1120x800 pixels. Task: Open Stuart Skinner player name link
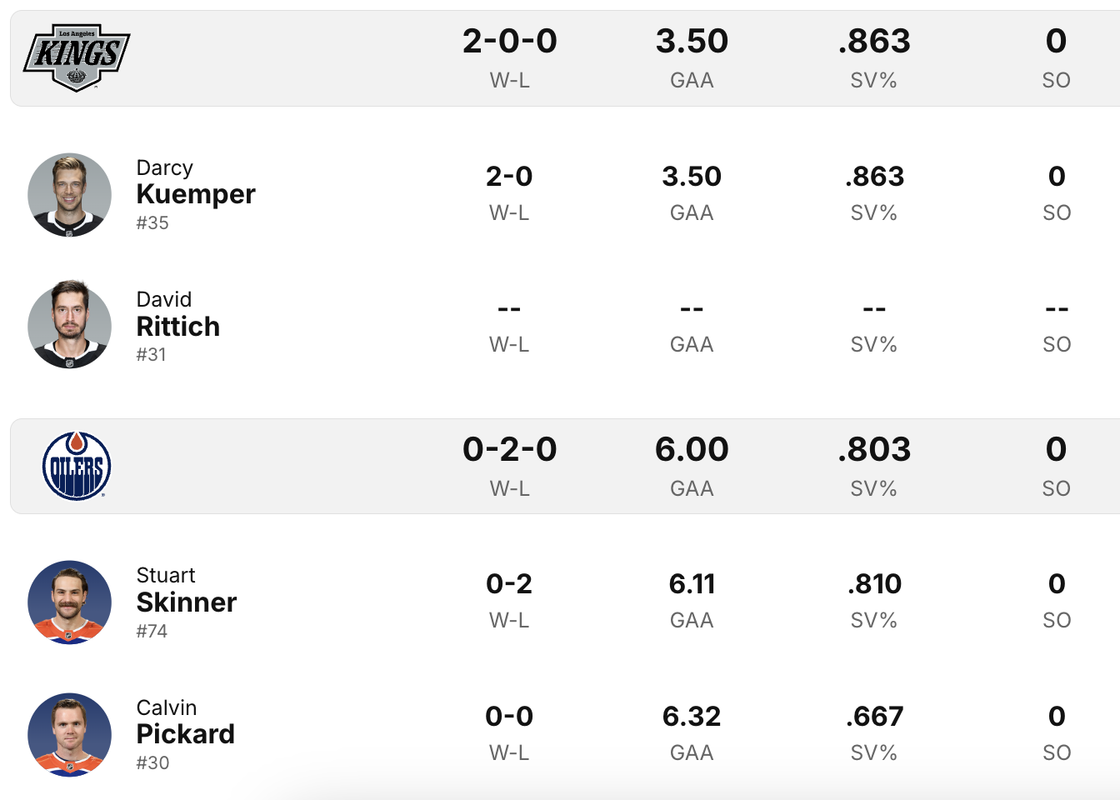186,601
